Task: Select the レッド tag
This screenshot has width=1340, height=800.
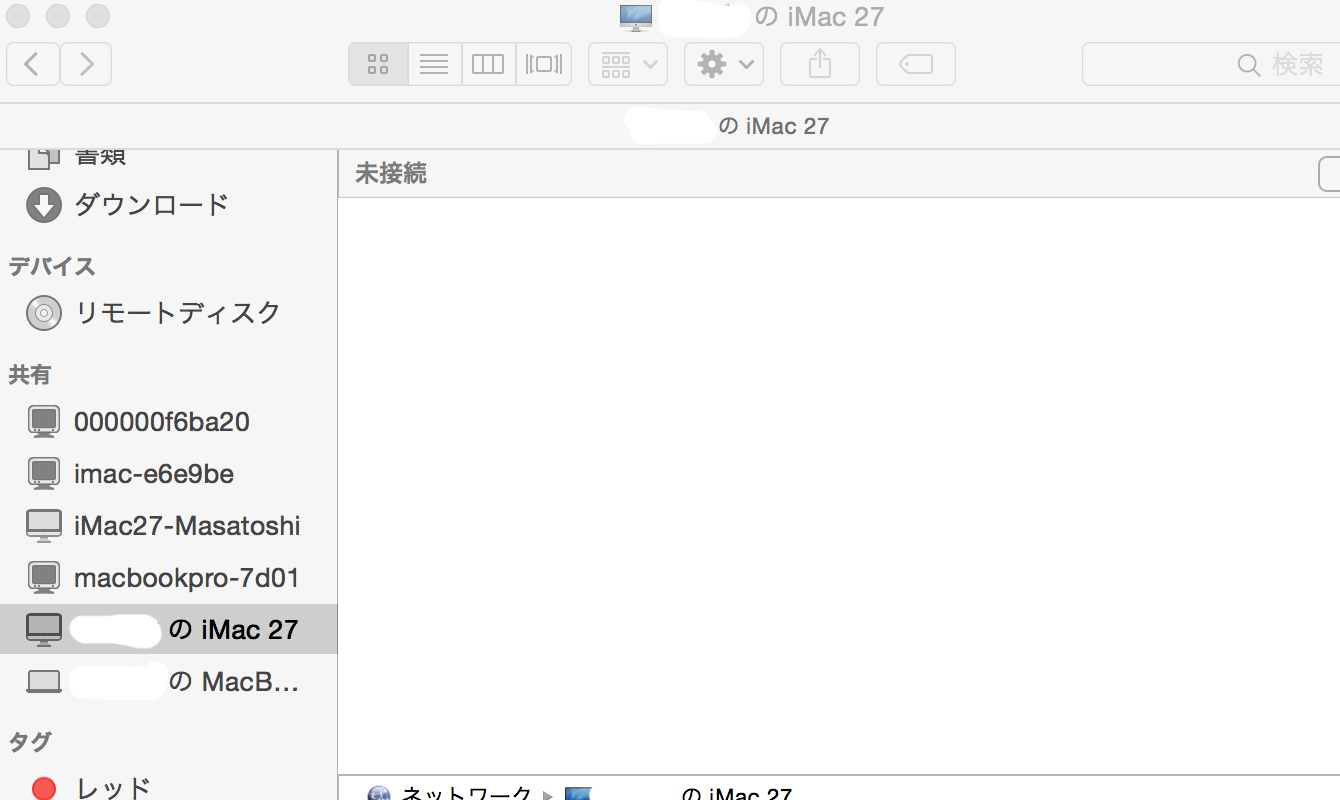Action: (x=169, y=788)
